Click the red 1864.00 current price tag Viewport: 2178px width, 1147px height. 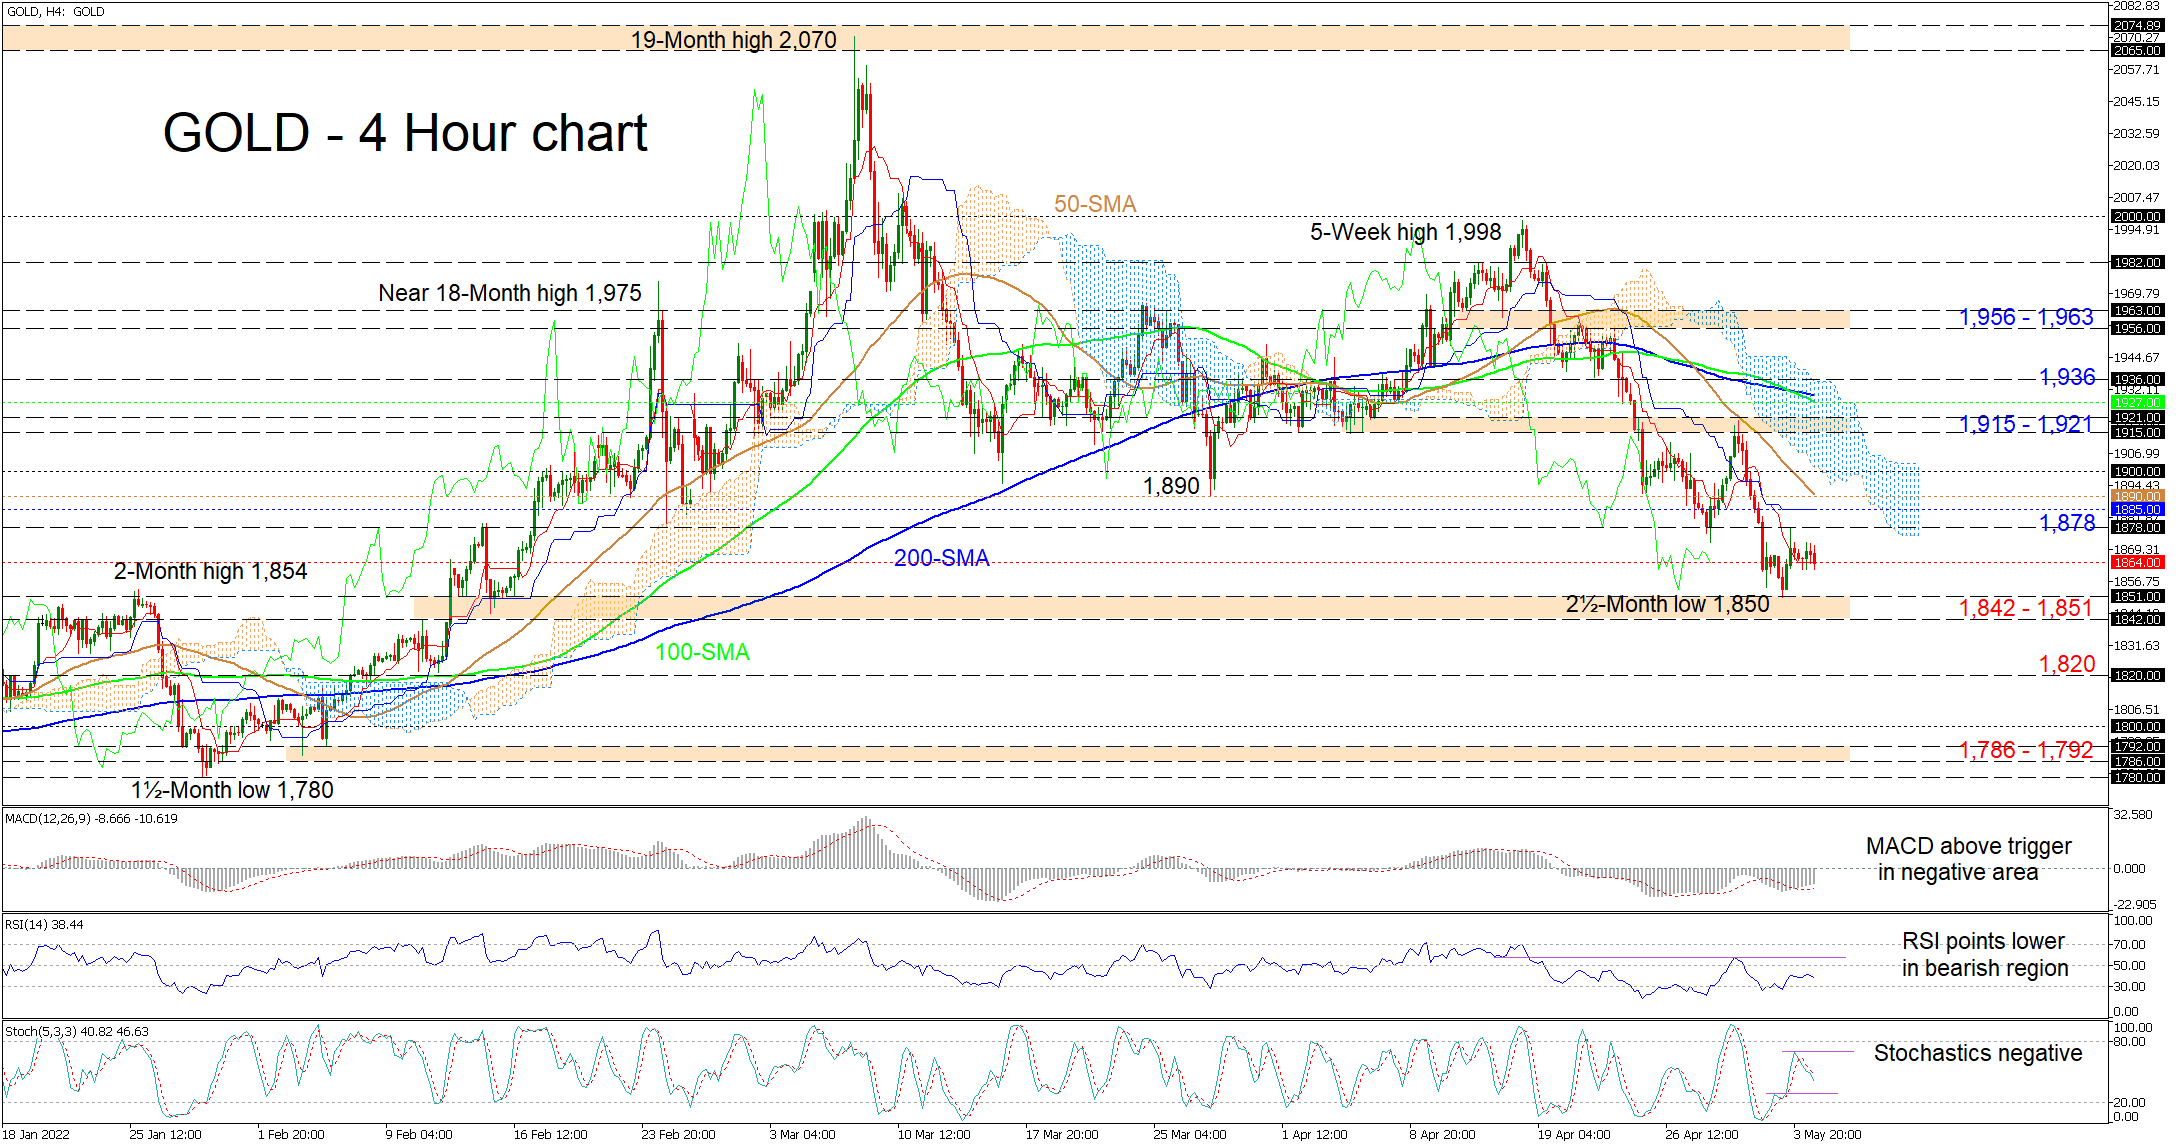click(2137, 563)
